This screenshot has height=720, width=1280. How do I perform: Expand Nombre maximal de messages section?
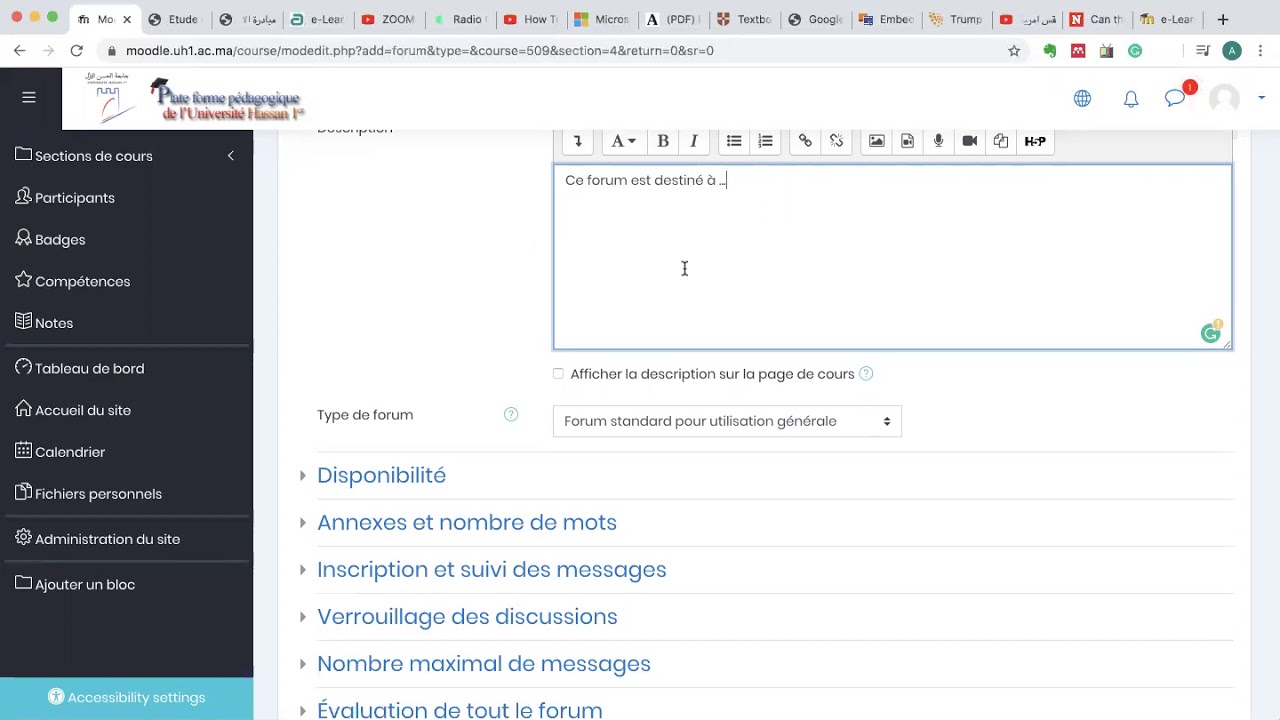coord(483,663)
